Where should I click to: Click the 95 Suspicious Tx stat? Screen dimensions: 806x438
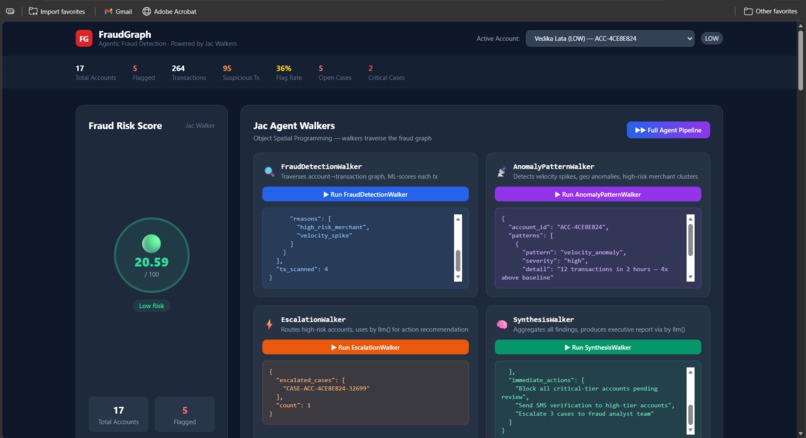coord(241,72)
